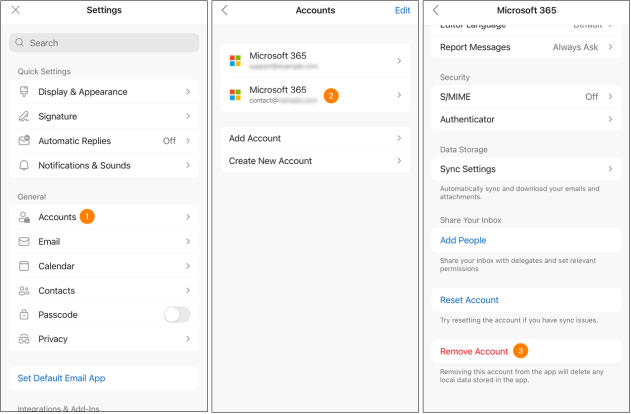
Task: Open Accounts in General settings
Action: tap(104, 217)
